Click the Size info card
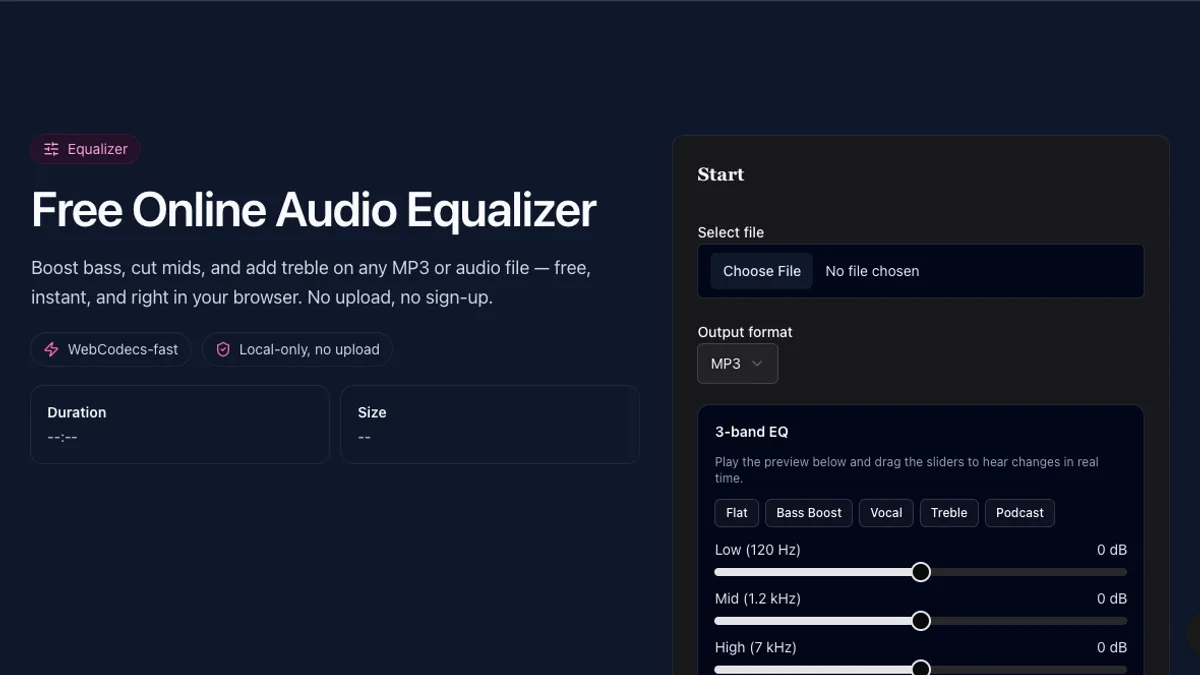The width and height of the screenshot is (1200, 675). tap(490, 424)
